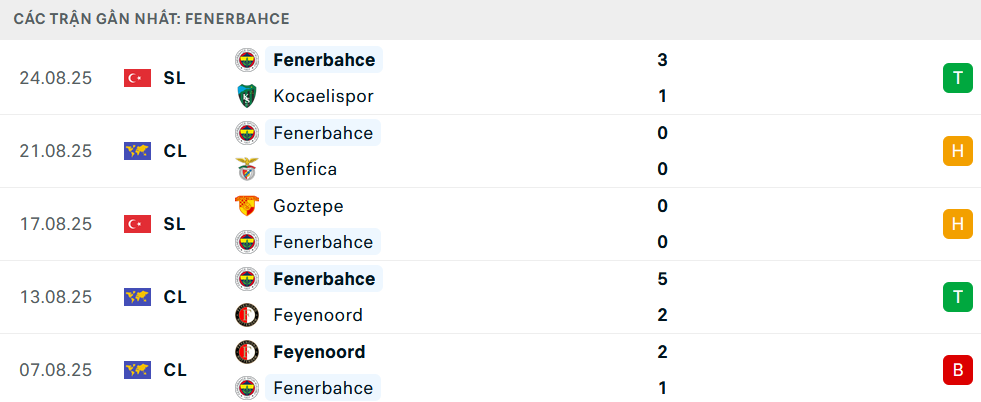
Task: Open bold Feyenoord link in 07.08.25 match
Action: pos(319,352)
